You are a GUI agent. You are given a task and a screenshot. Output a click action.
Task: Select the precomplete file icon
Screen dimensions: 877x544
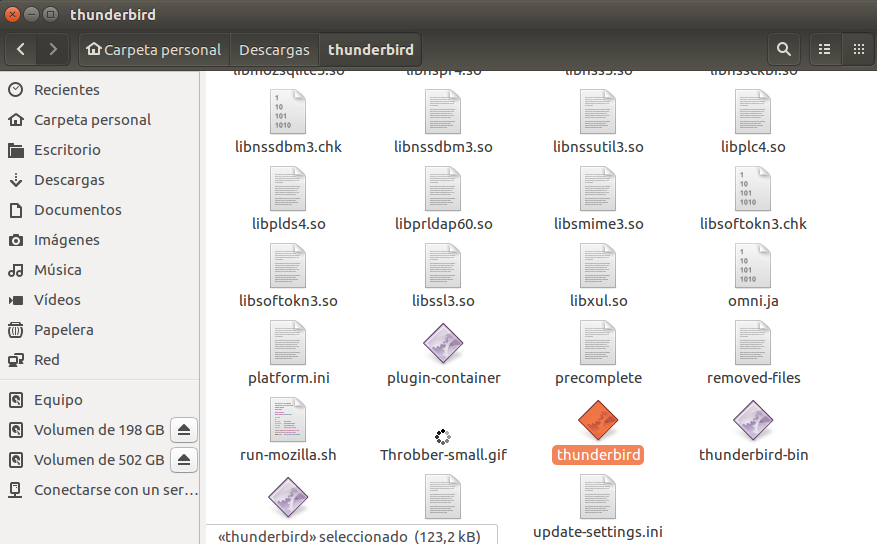point(598,343)
